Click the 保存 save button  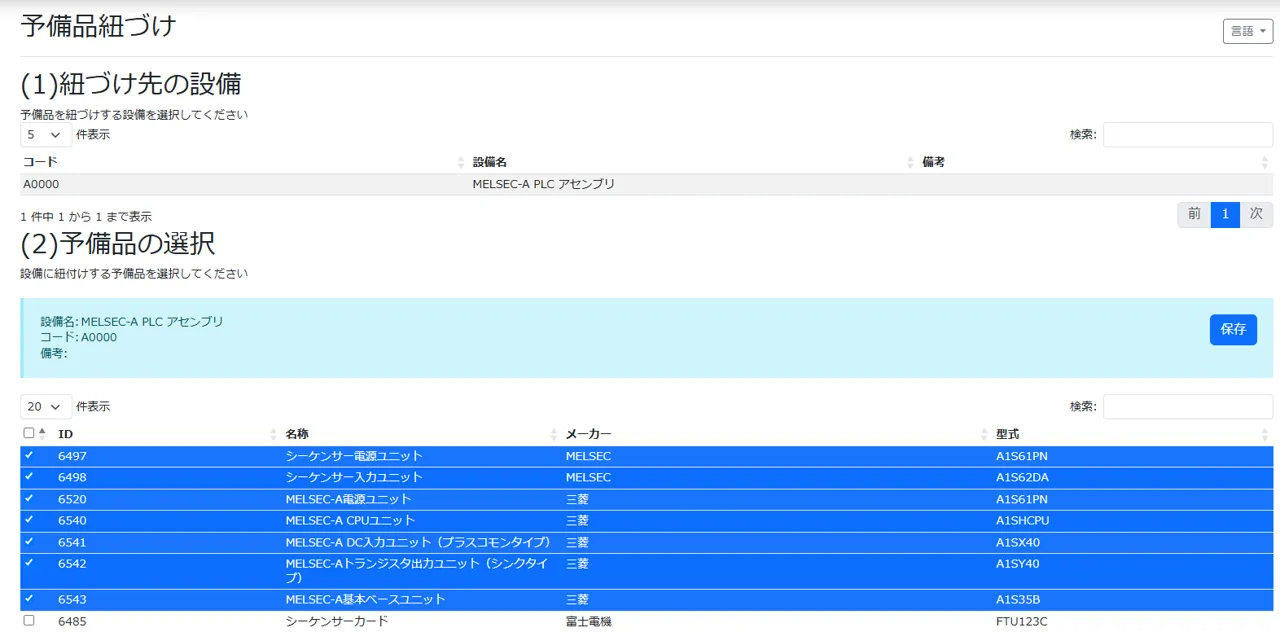[1233, 329]
